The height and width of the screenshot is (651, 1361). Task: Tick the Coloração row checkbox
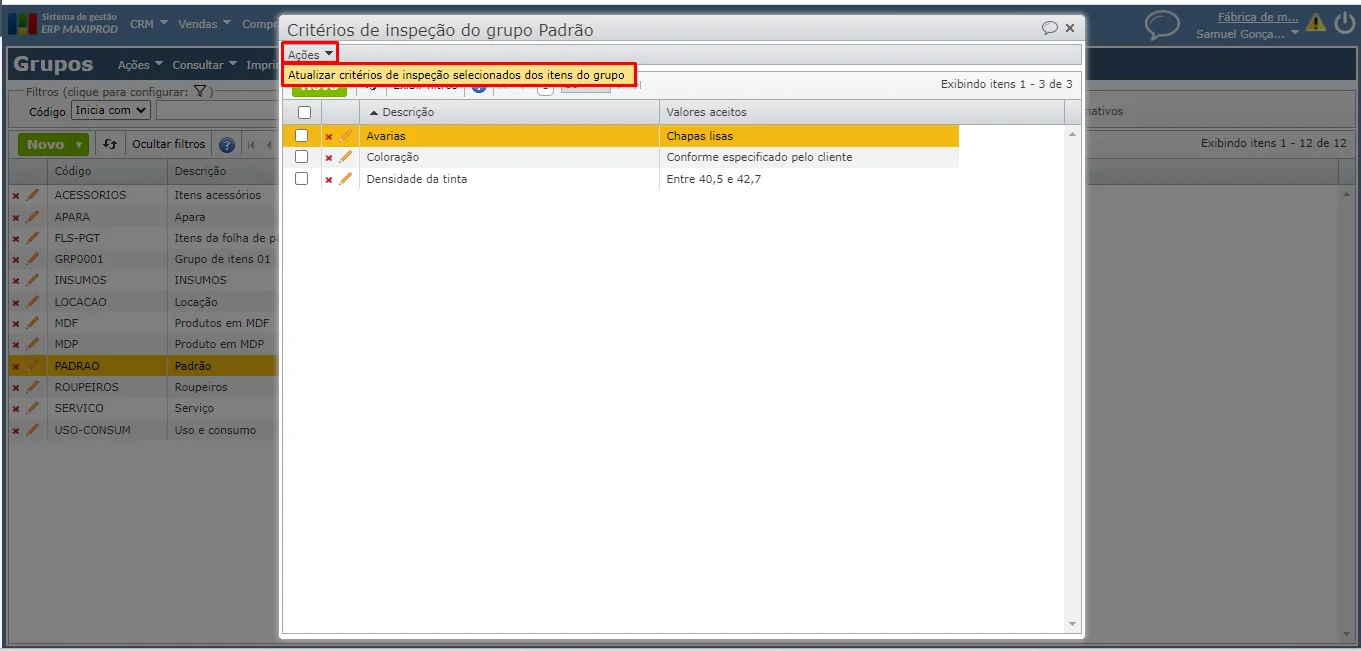point(301,157)
